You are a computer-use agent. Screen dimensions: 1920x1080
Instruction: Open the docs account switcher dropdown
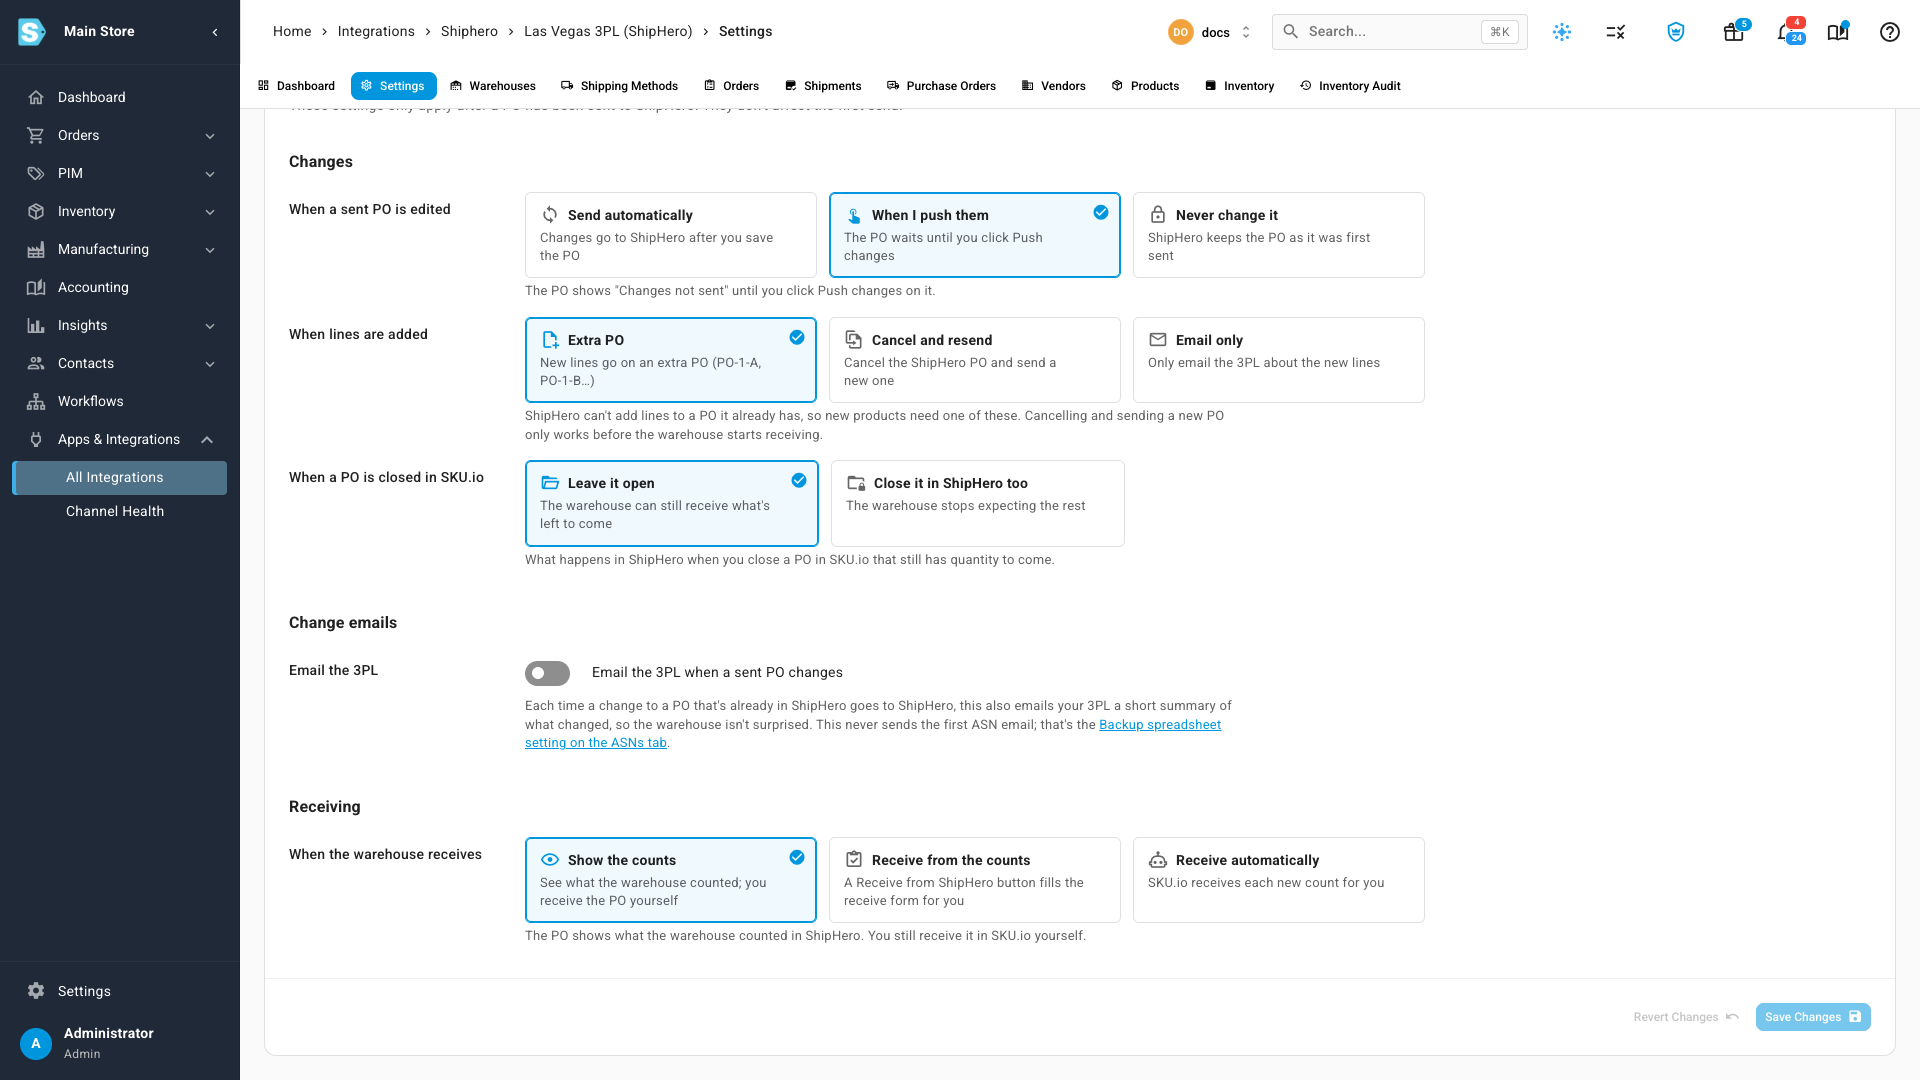coord(1210,32)
